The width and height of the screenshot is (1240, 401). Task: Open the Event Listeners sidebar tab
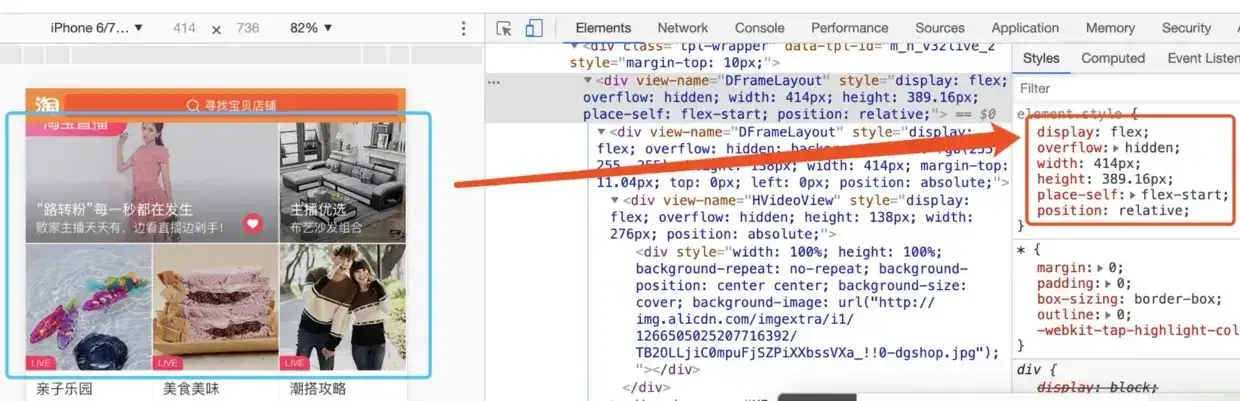pos(1203,58)
